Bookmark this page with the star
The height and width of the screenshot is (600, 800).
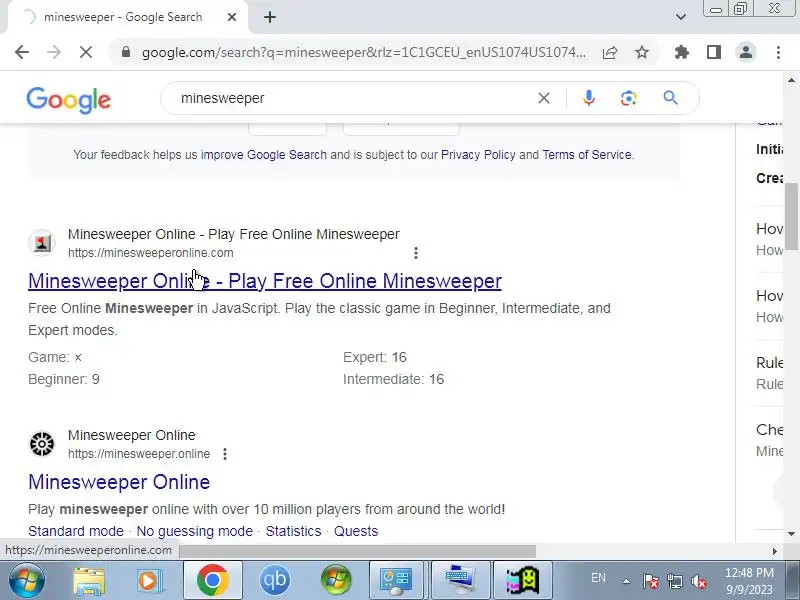click(642, 52)
